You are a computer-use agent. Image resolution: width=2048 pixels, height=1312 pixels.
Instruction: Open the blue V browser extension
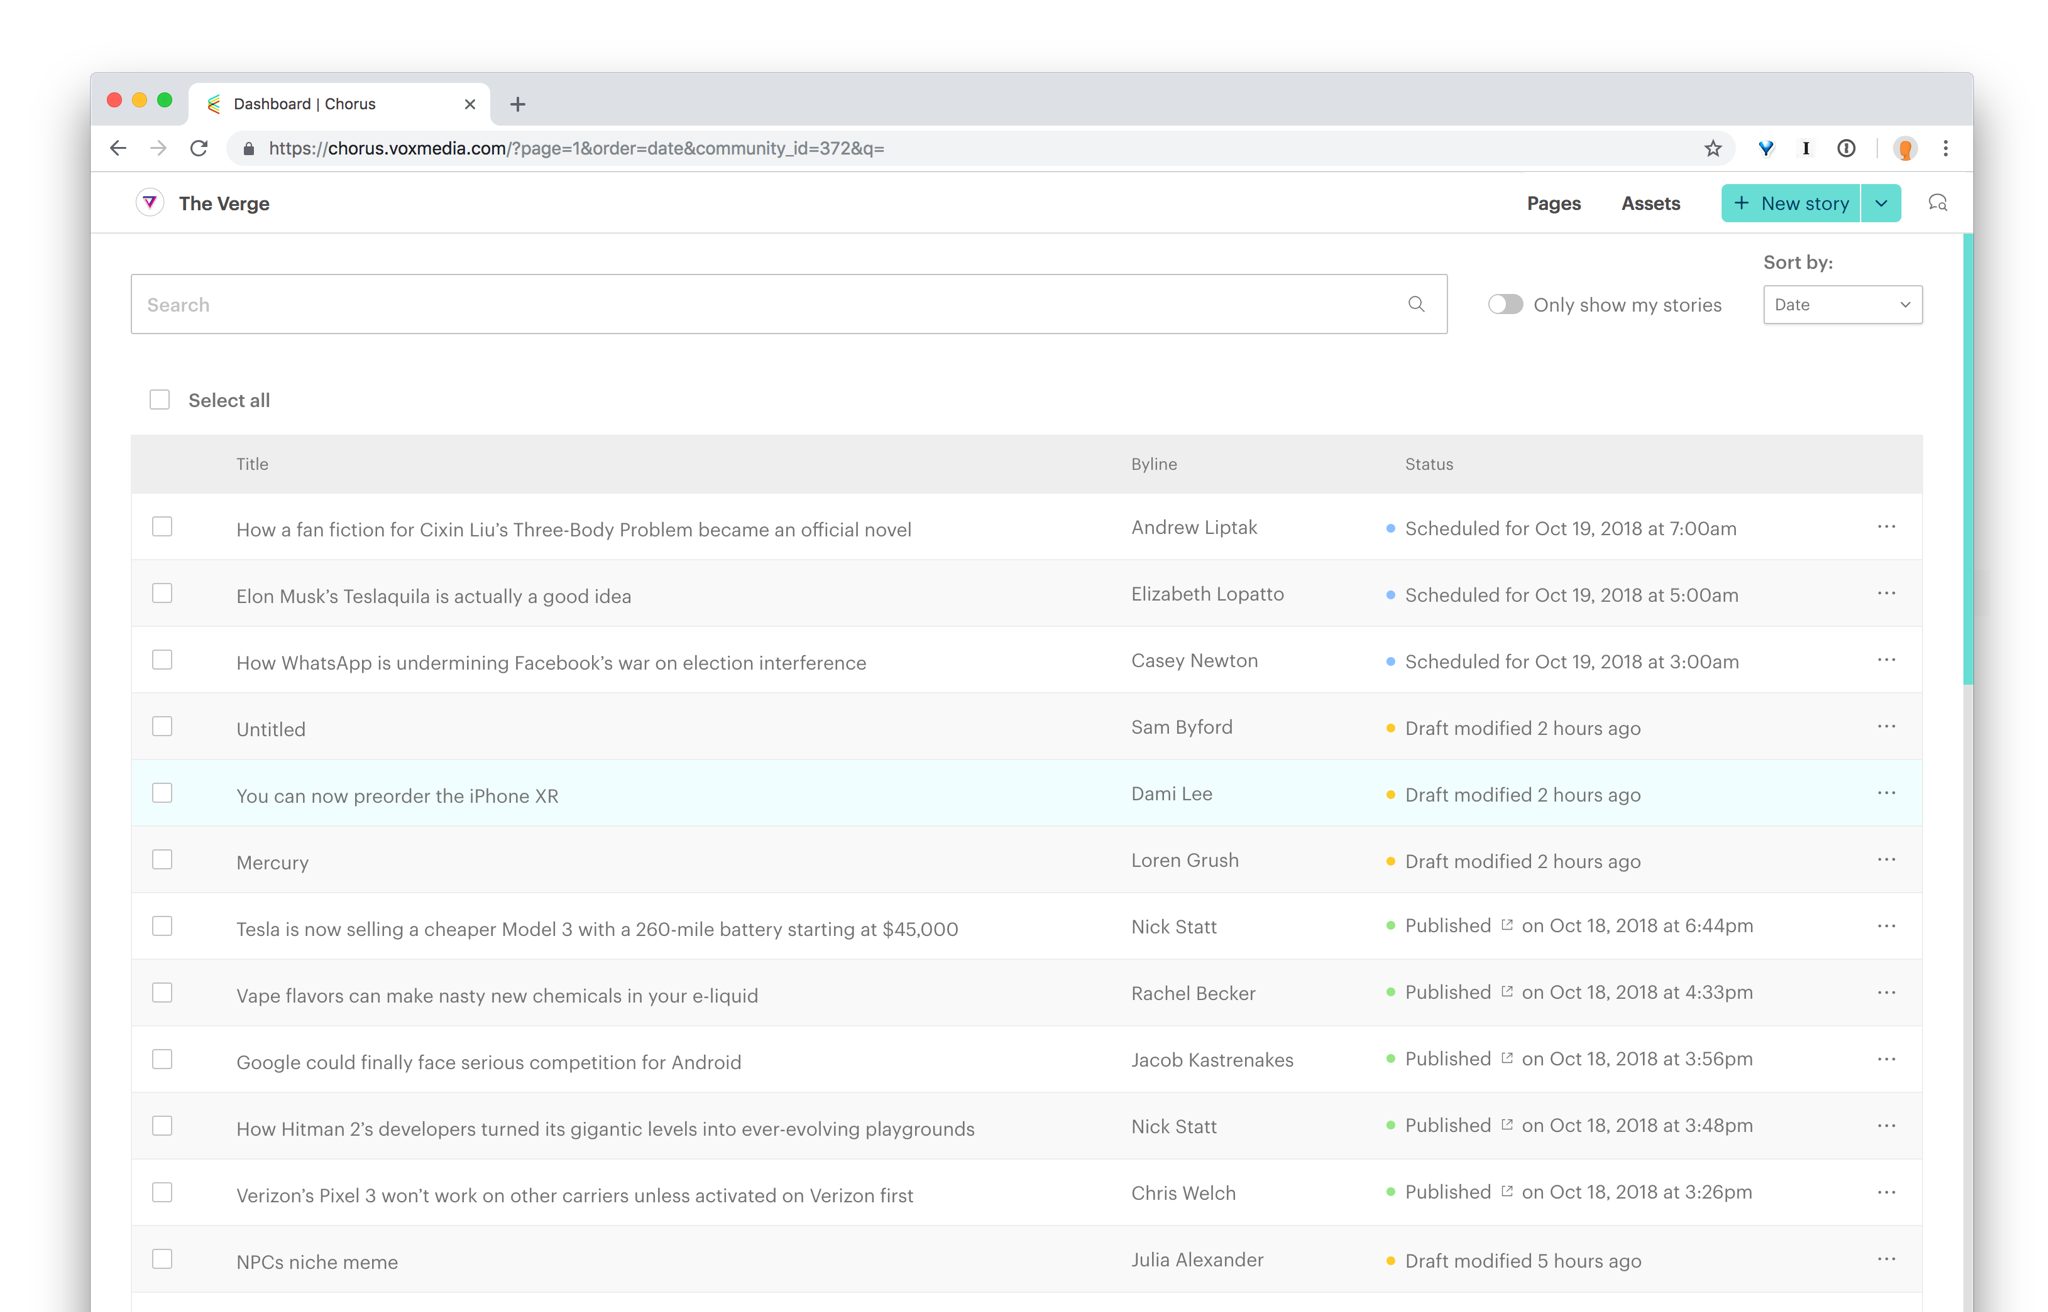point(1766,148)
